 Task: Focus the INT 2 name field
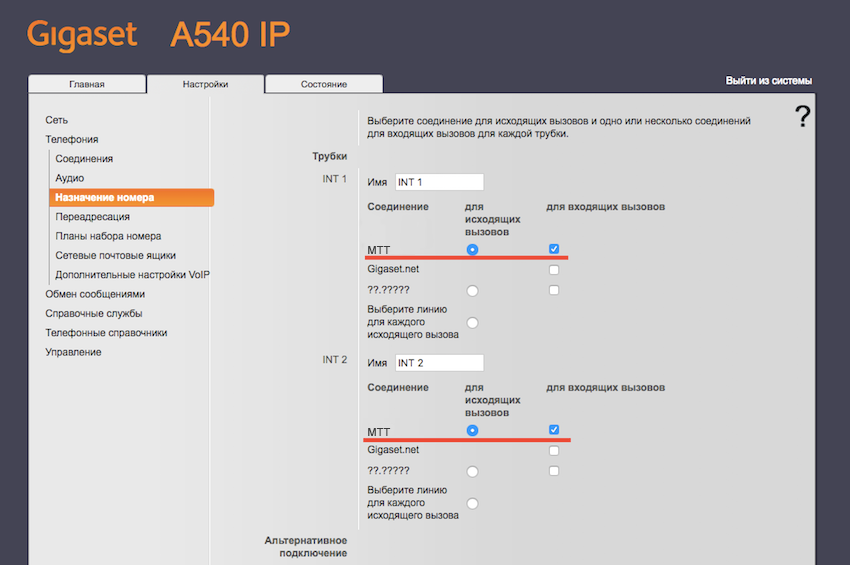pos(439,362)
